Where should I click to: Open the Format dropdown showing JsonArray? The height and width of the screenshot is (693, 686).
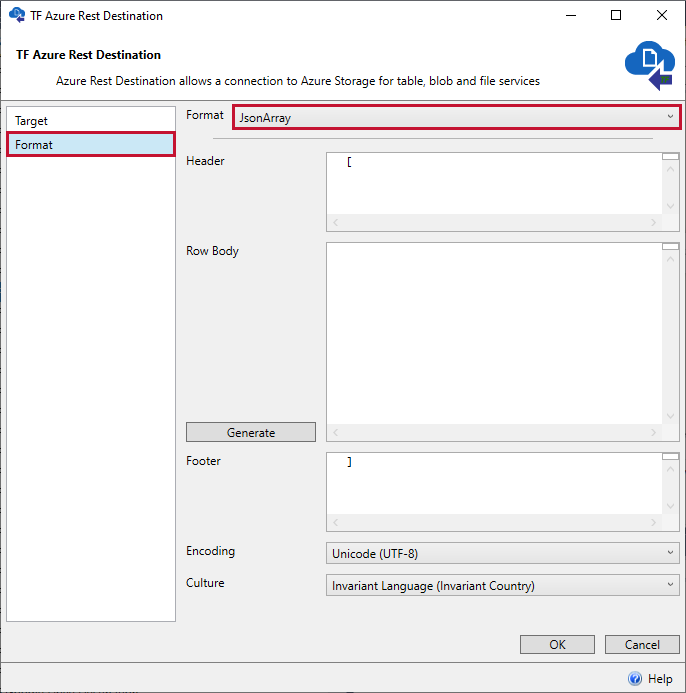tap(456, 118)
